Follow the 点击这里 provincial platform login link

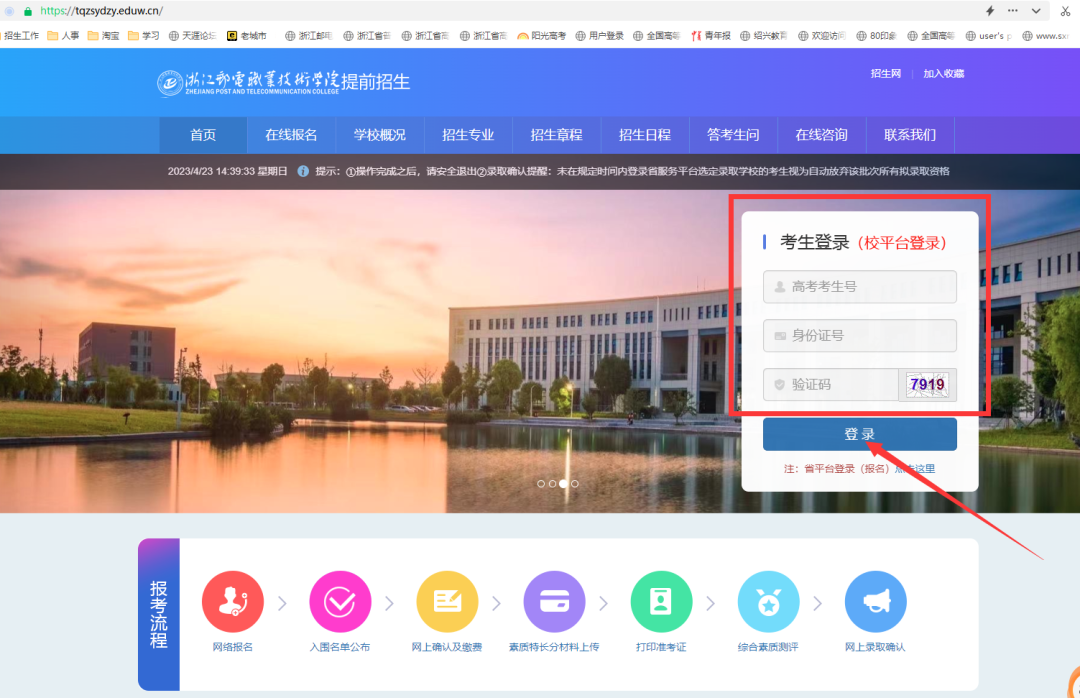915,469
